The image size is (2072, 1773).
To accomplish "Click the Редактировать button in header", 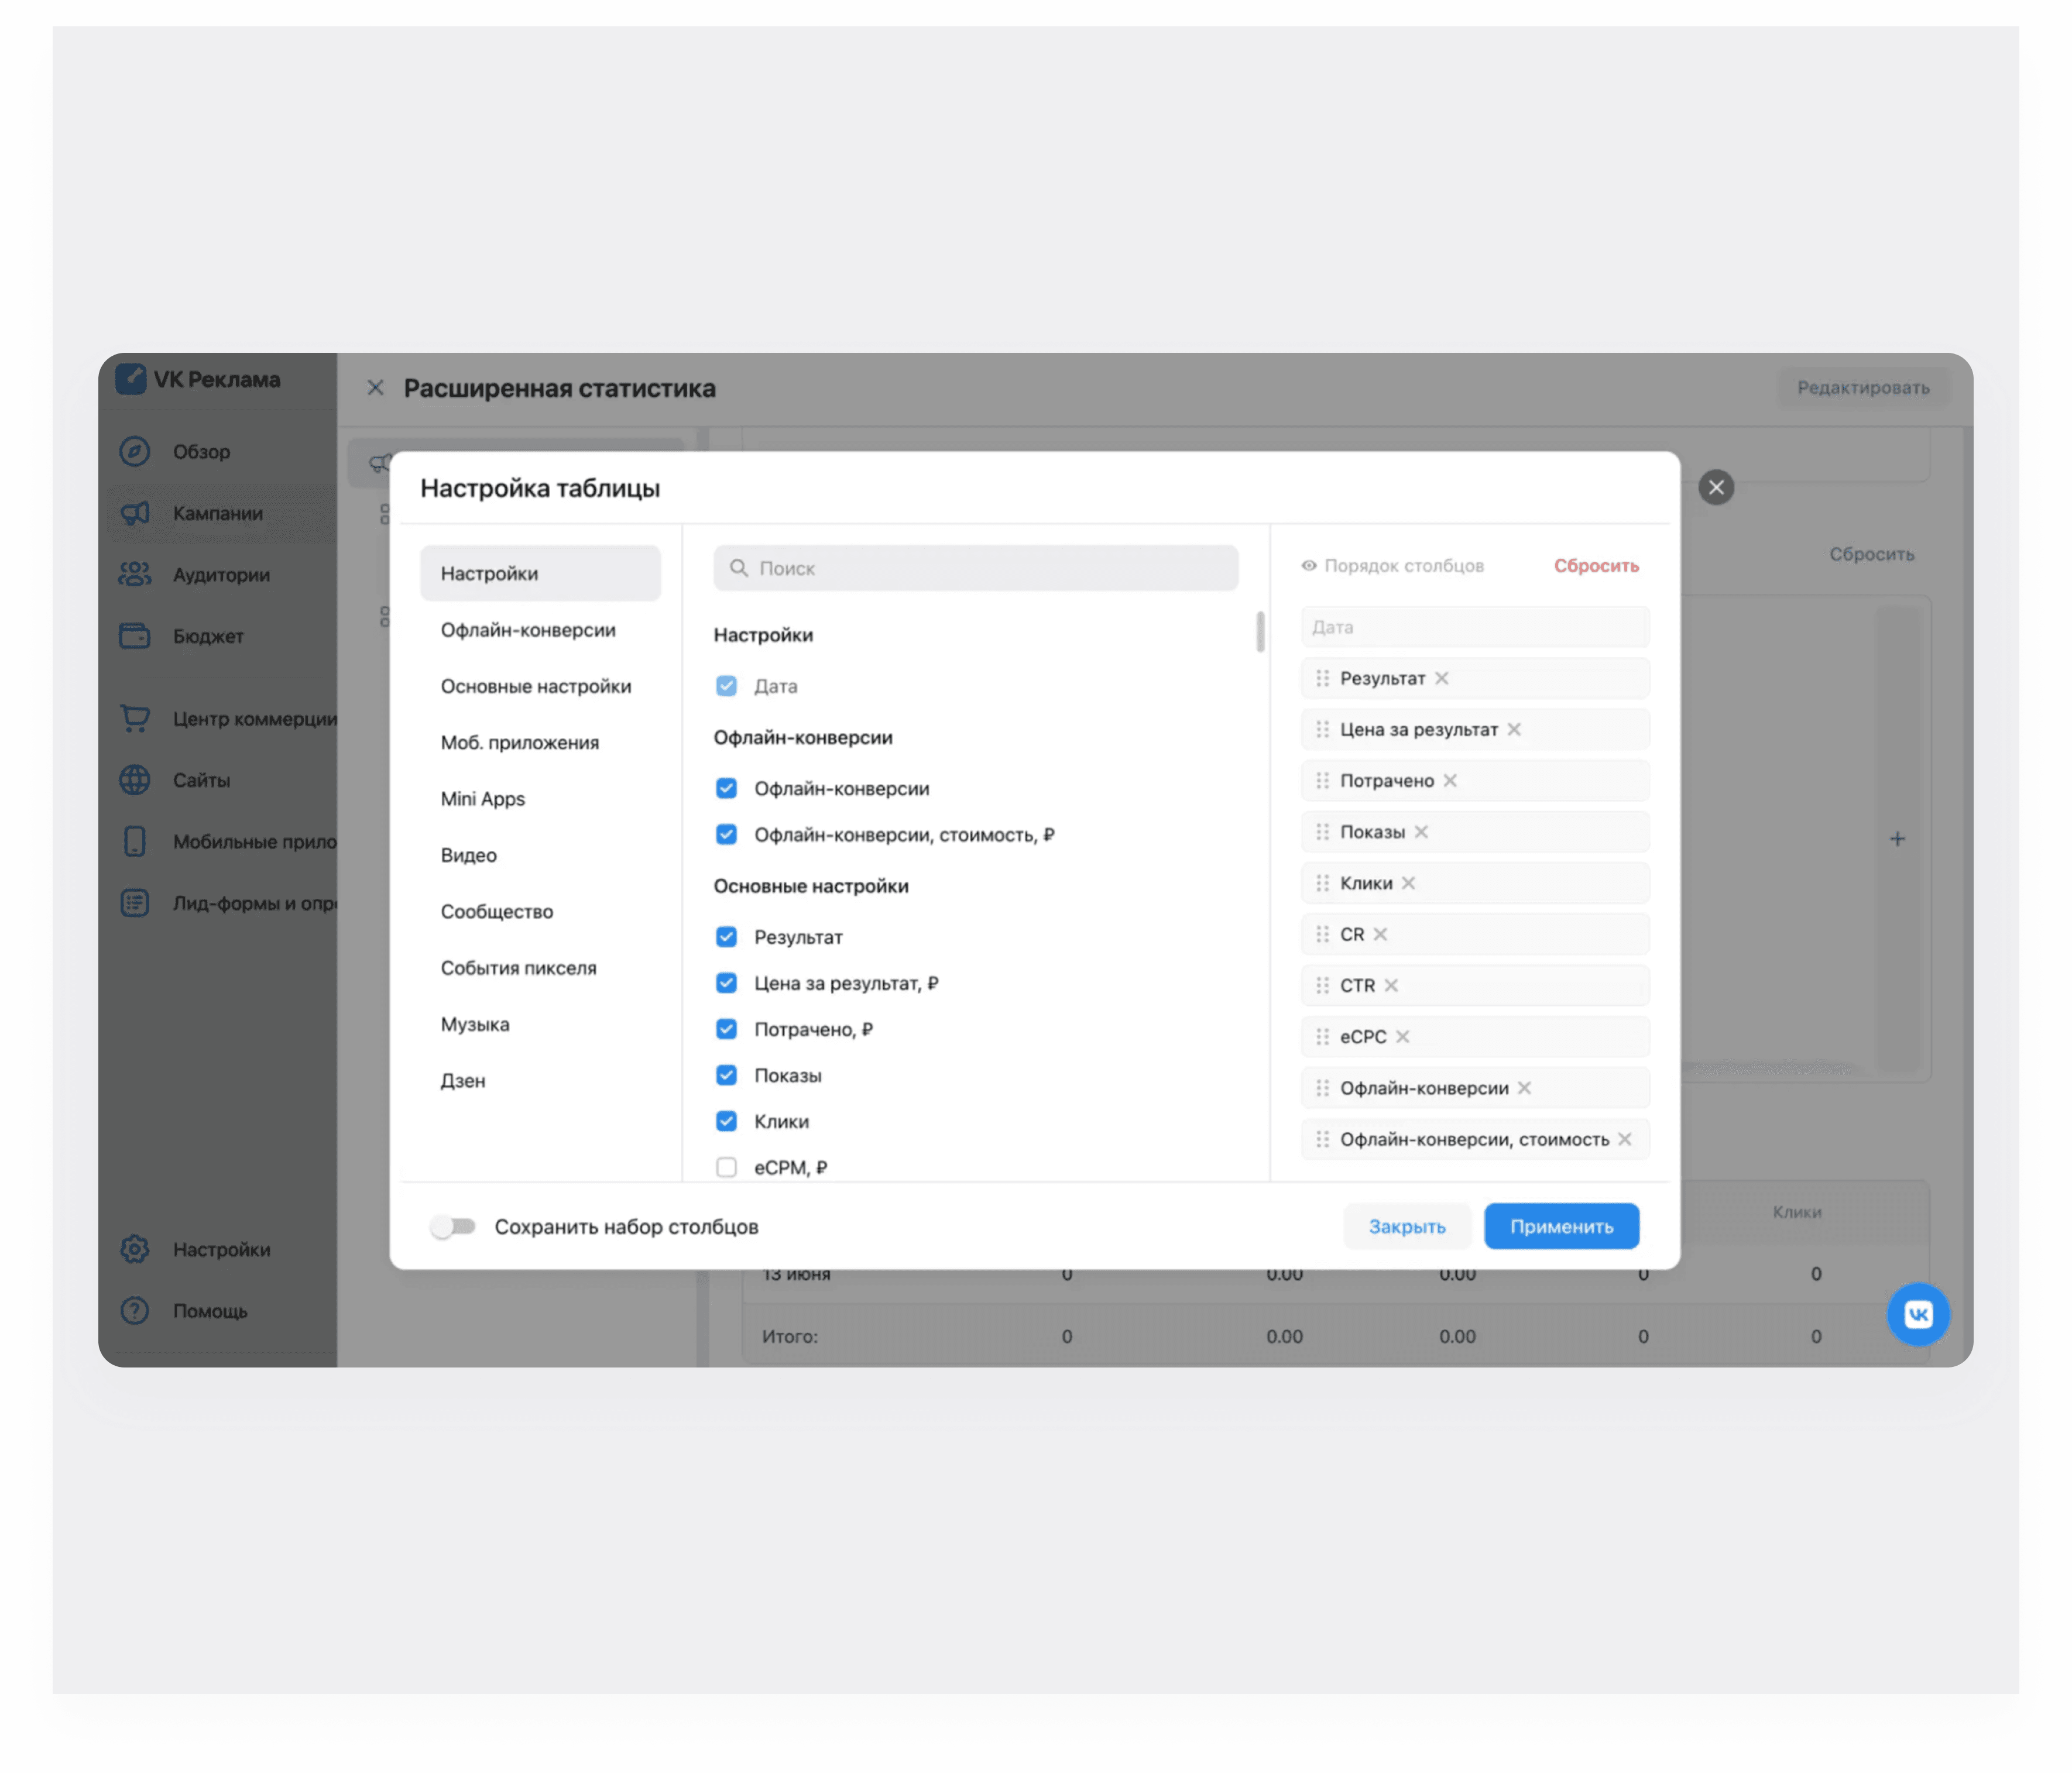I will [1863, 388].
